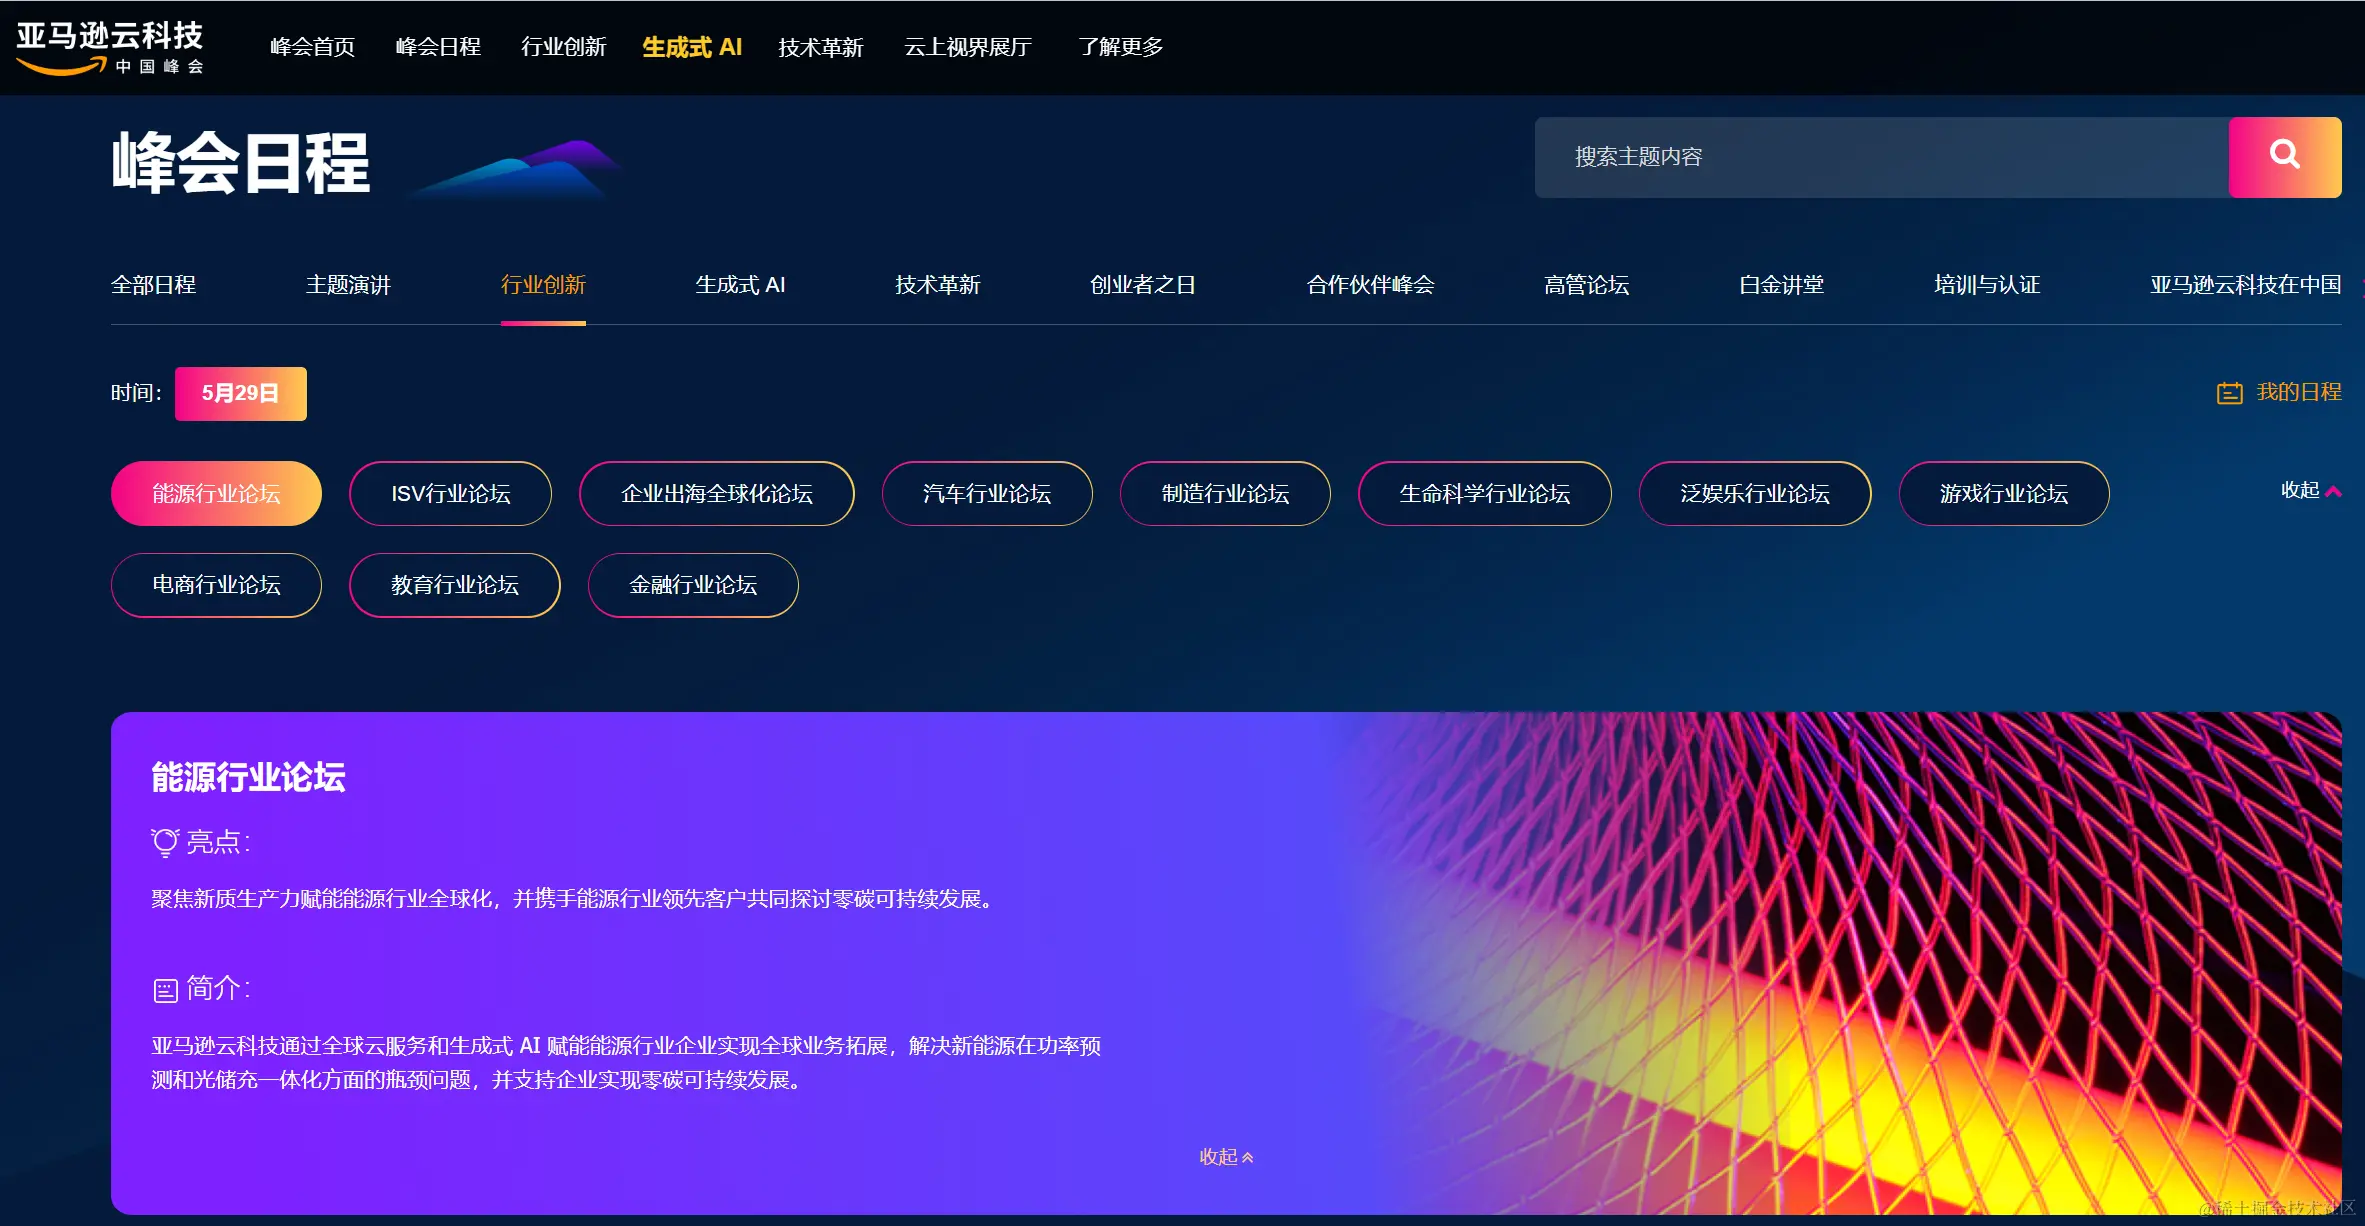Screen dimensions: 2365x1226
Task: Choose the 游戏行业论坛 filter pill
Action: coord(2003,493)
